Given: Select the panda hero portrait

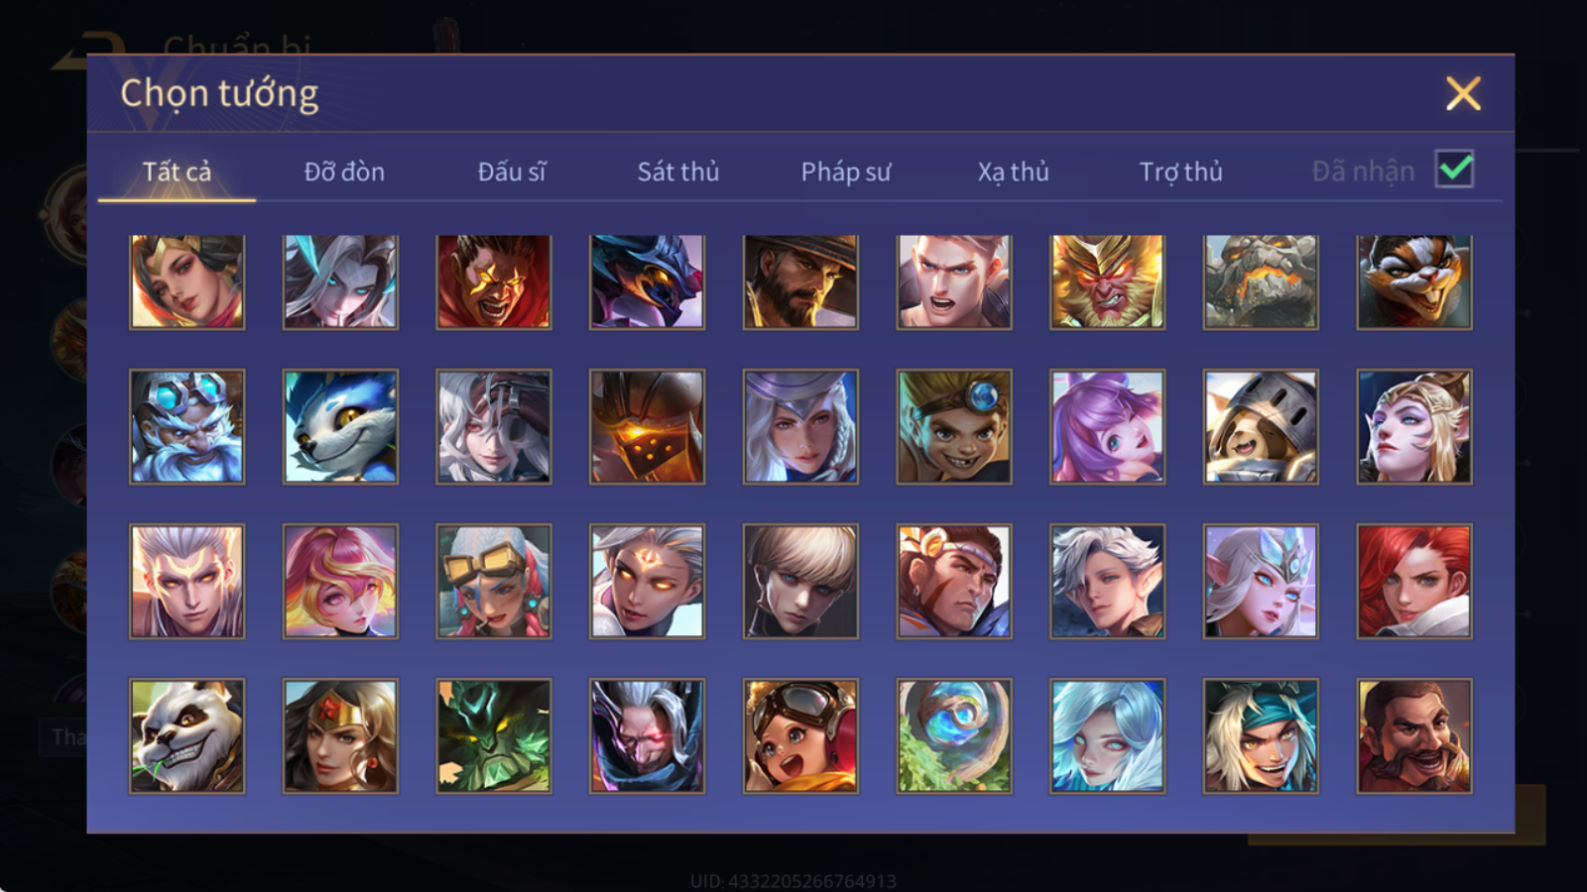Looking at the screenshot, I should click(187, 736).
